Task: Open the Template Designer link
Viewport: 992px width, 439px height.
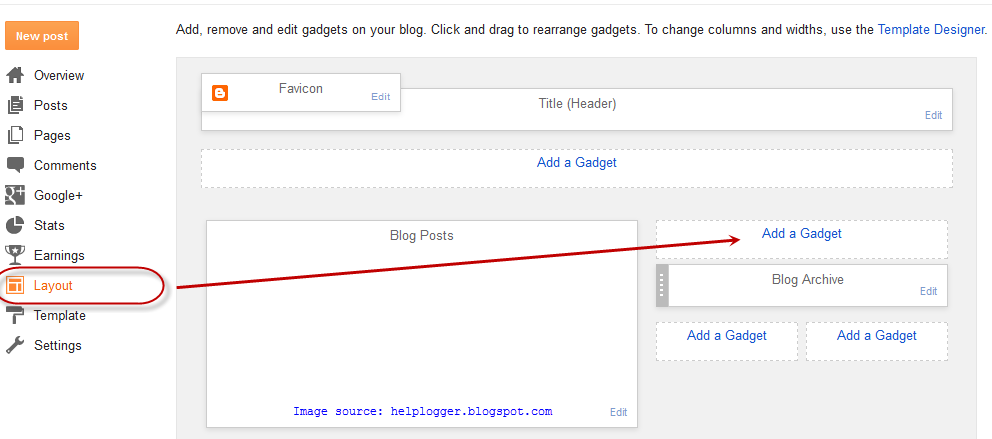Action: click(931, 29)
